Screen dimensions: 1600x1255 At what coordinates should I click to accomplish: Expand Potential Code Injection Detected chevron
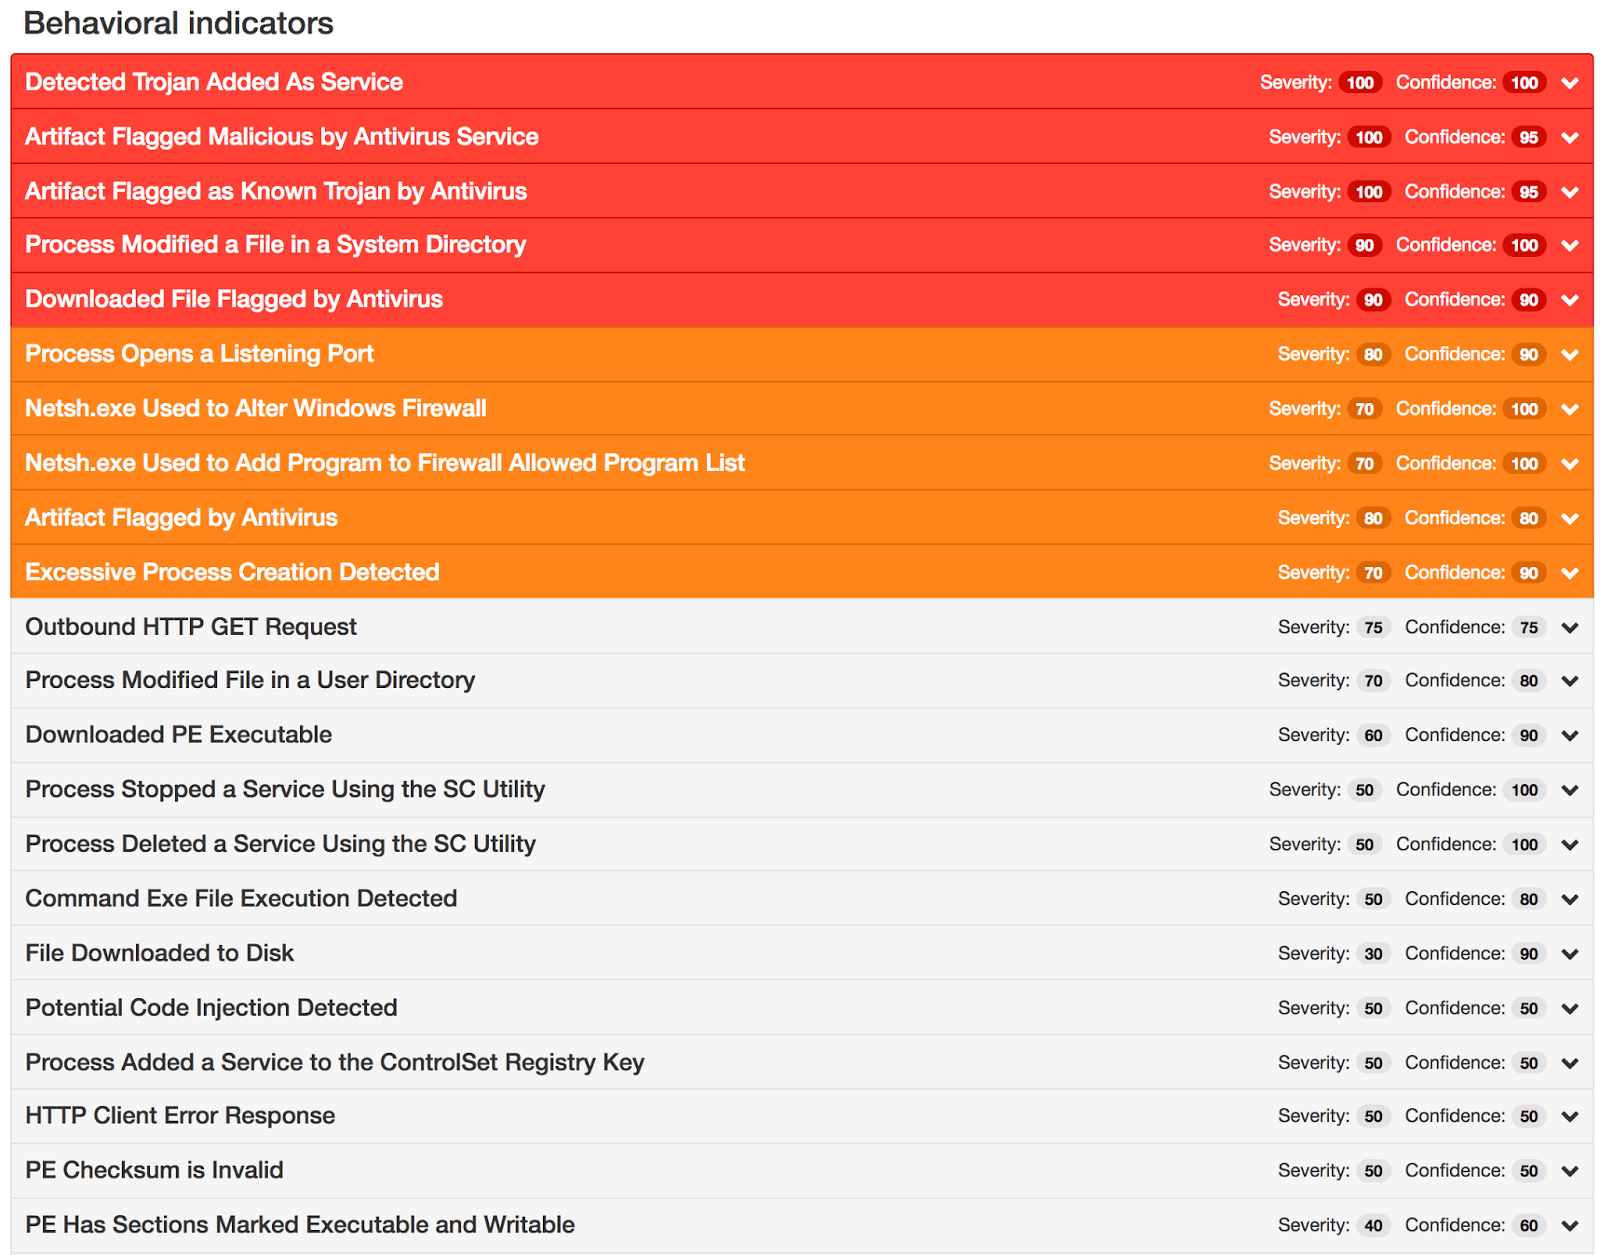click(x=1569, y=1009)
